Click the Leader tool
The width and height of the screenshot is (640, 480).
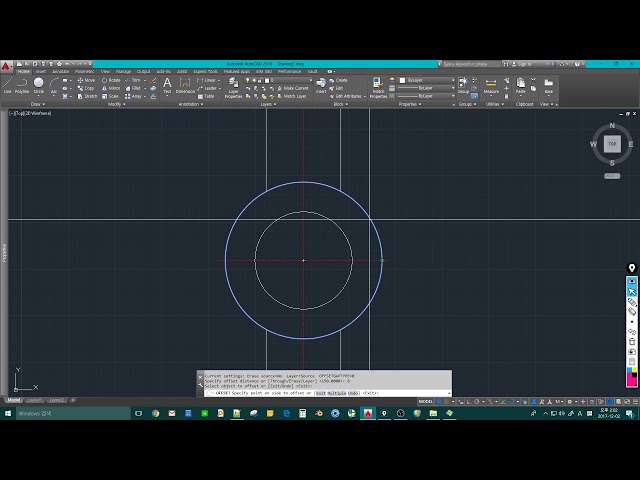(207, 88)
